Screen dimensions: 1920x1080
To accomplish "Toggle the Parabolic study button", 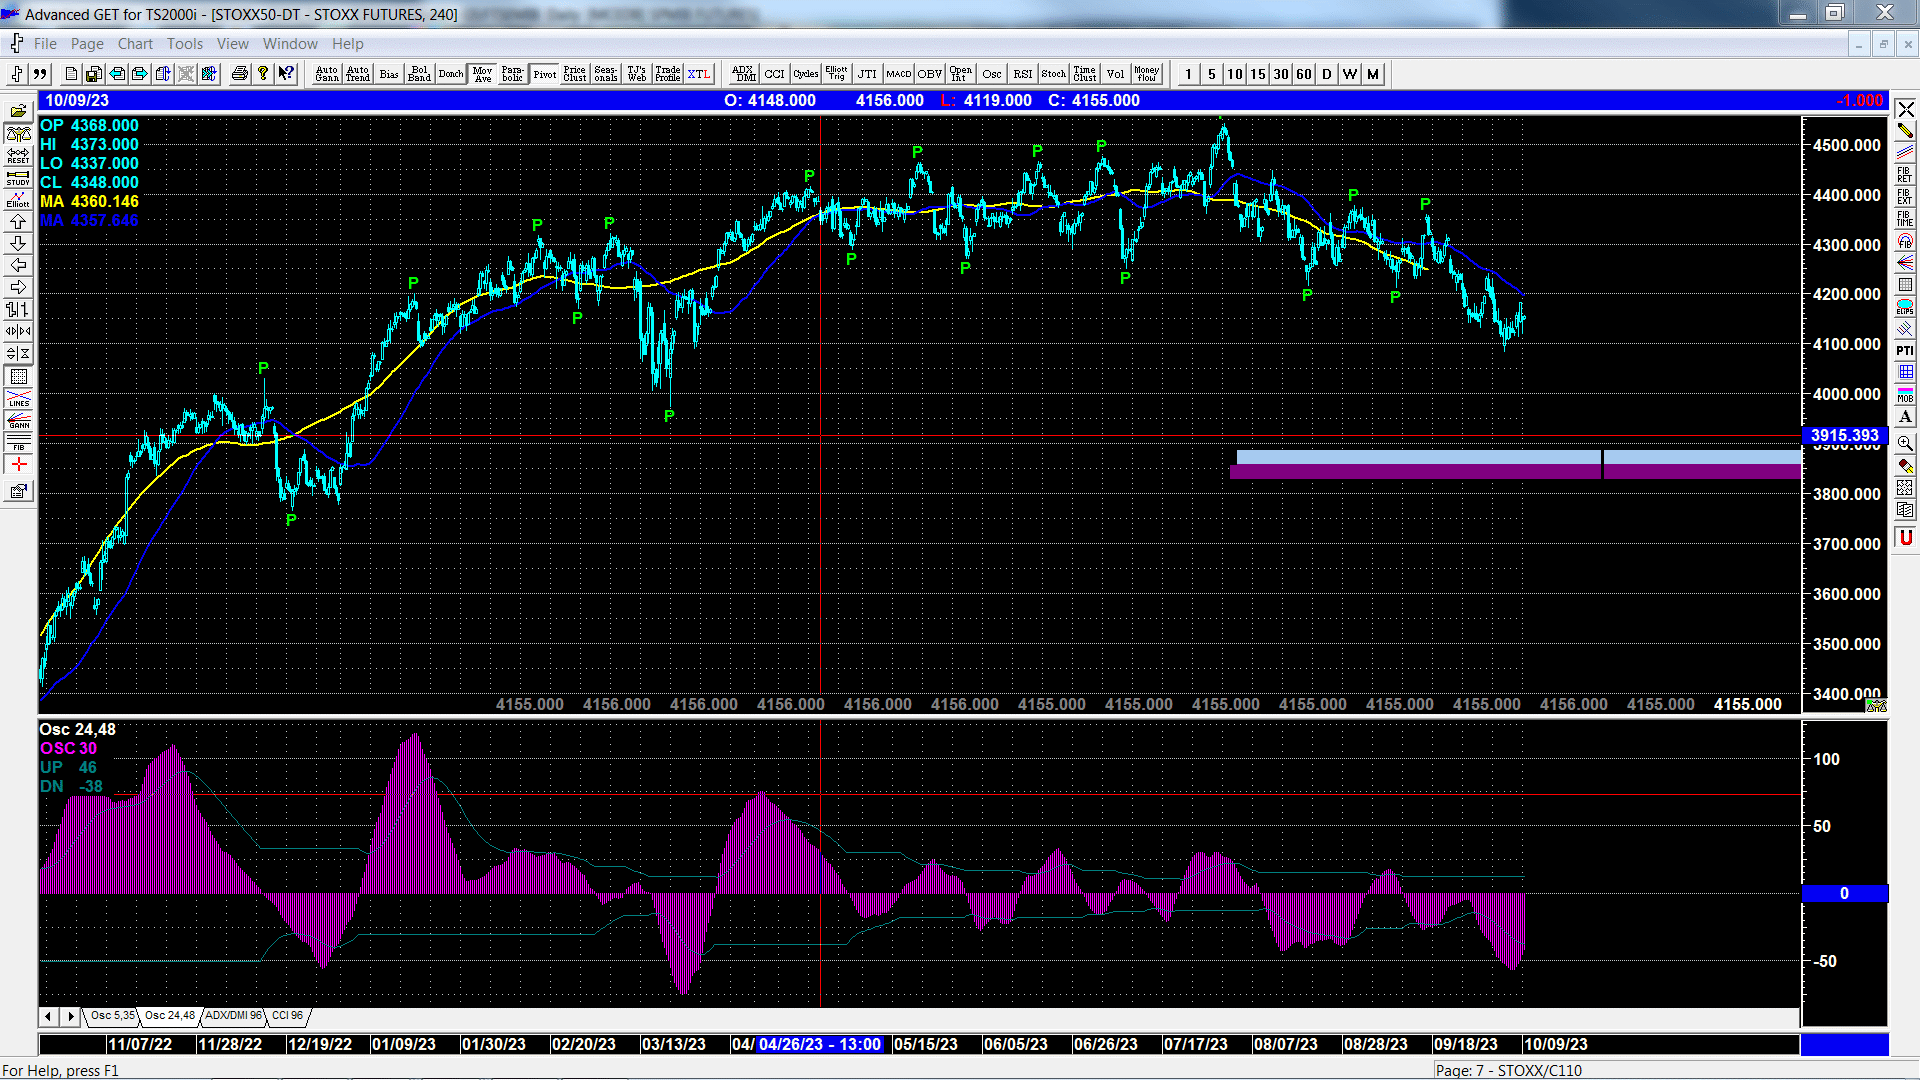I will (513, 74).
